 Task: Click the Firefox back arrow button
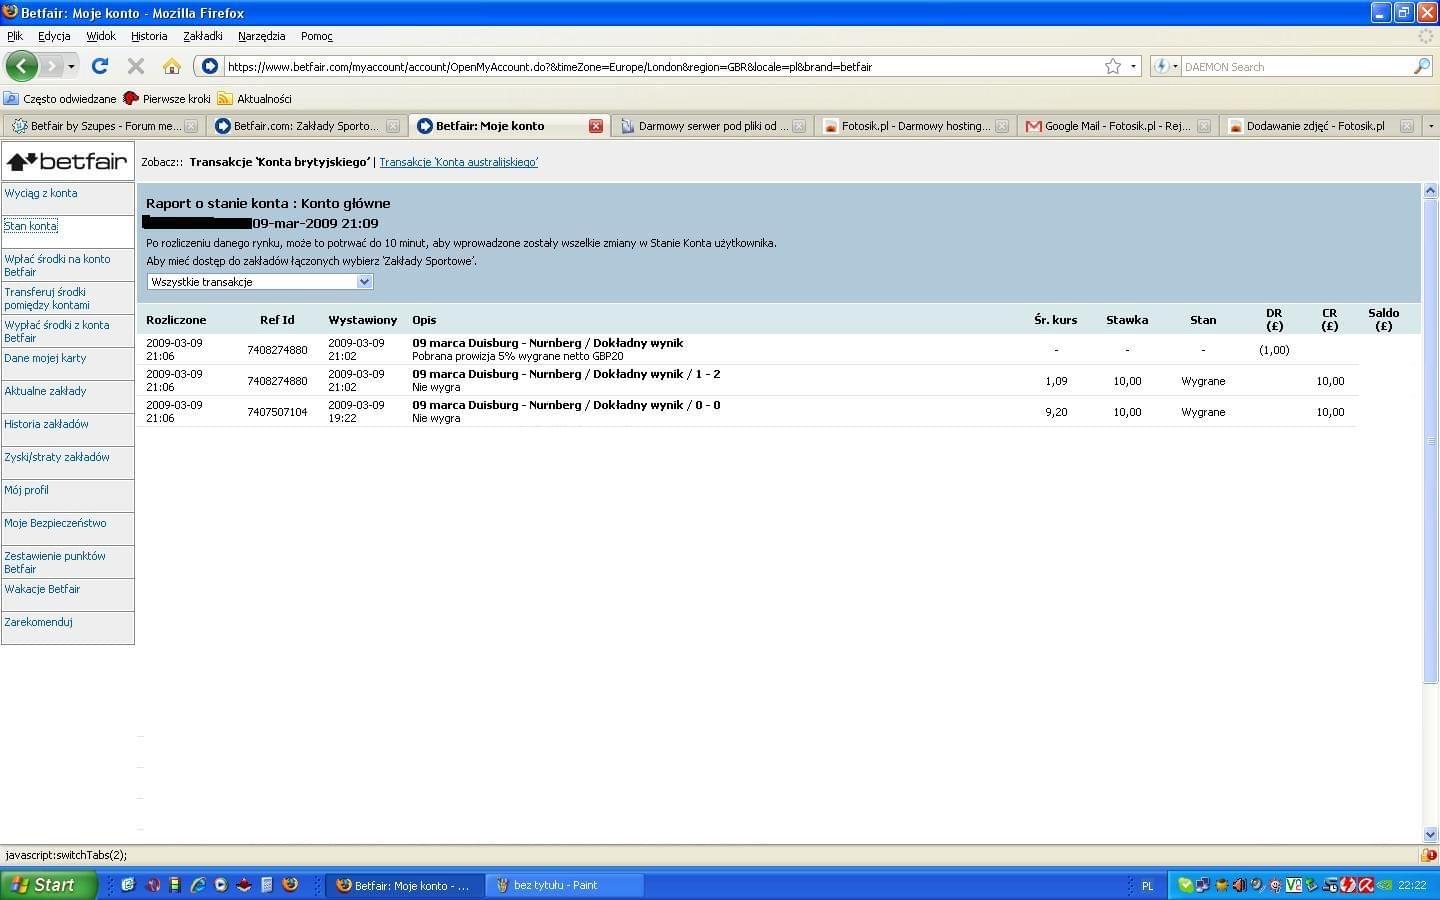[21, 66]
